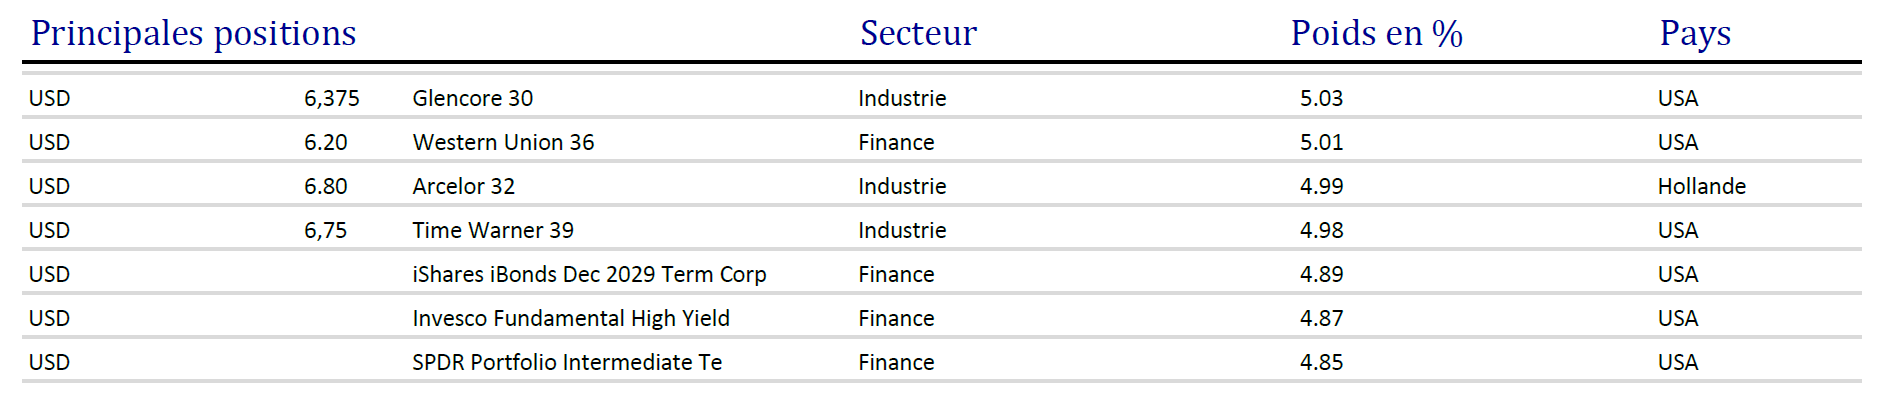Open iShares iBonds Dec 2029 Term Corp
Image resolution: width=1893 pixels, height=403 pixels.
click(589, 274)
